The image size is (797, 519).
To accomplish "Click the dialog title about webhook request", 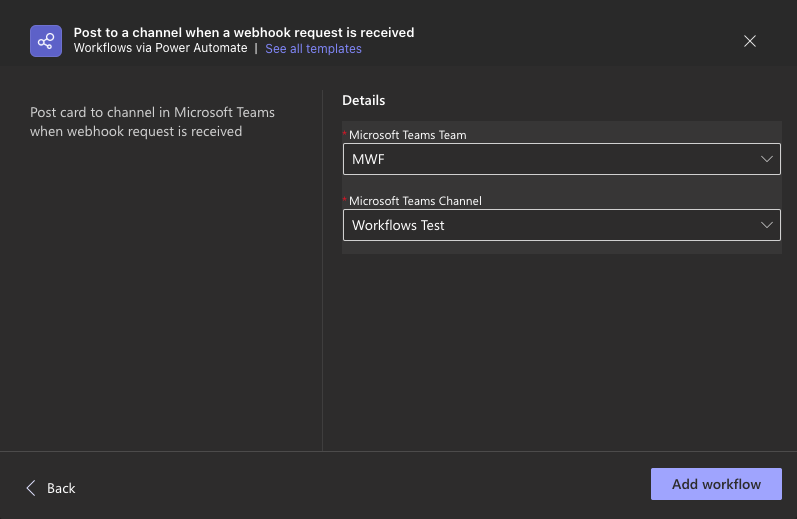I will [x=244, y=32].
